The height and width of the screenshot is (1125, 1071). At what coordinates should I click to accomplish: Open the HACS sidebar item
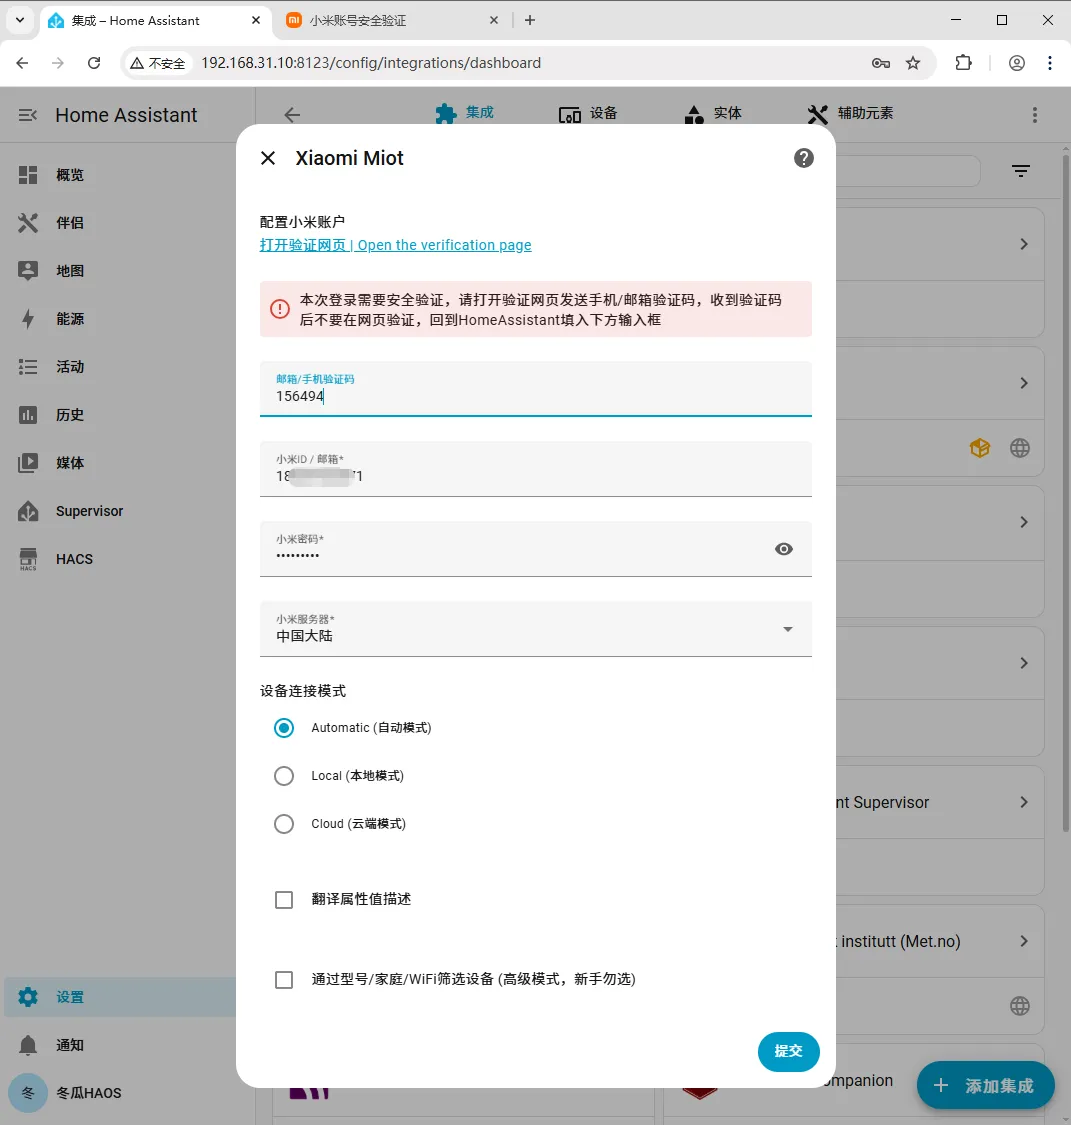tap(119, 559)
